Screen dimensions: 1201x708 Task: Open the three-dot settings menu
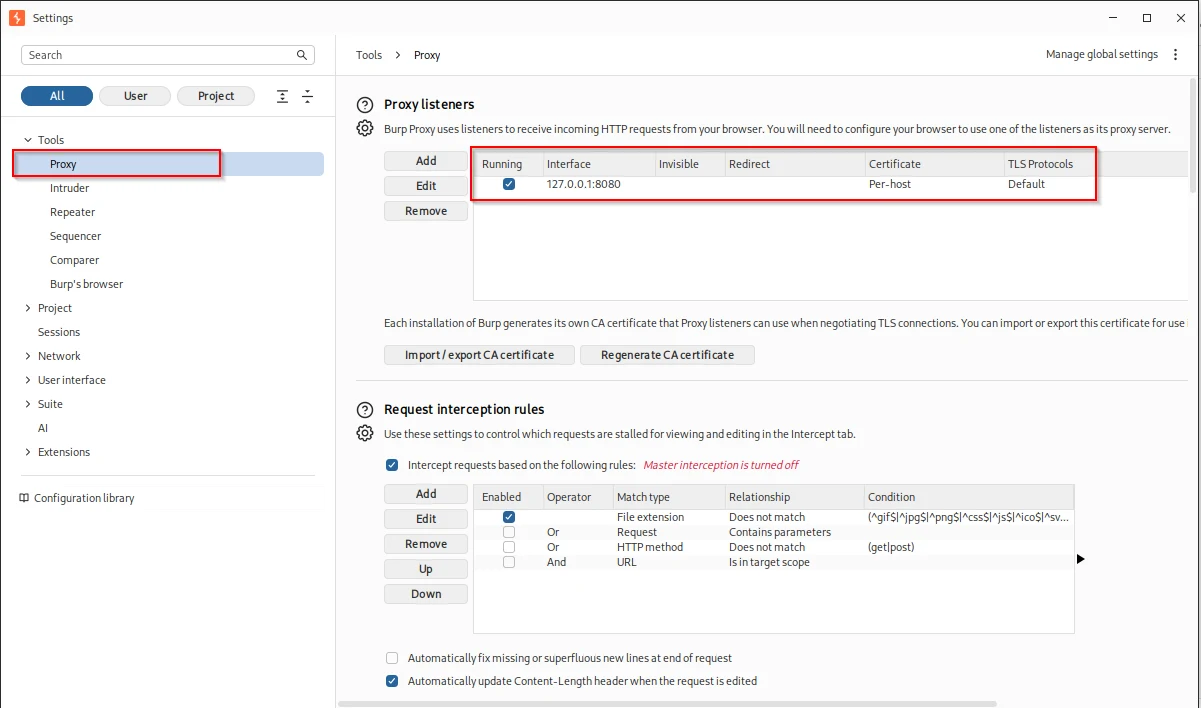pos(1176,55)
